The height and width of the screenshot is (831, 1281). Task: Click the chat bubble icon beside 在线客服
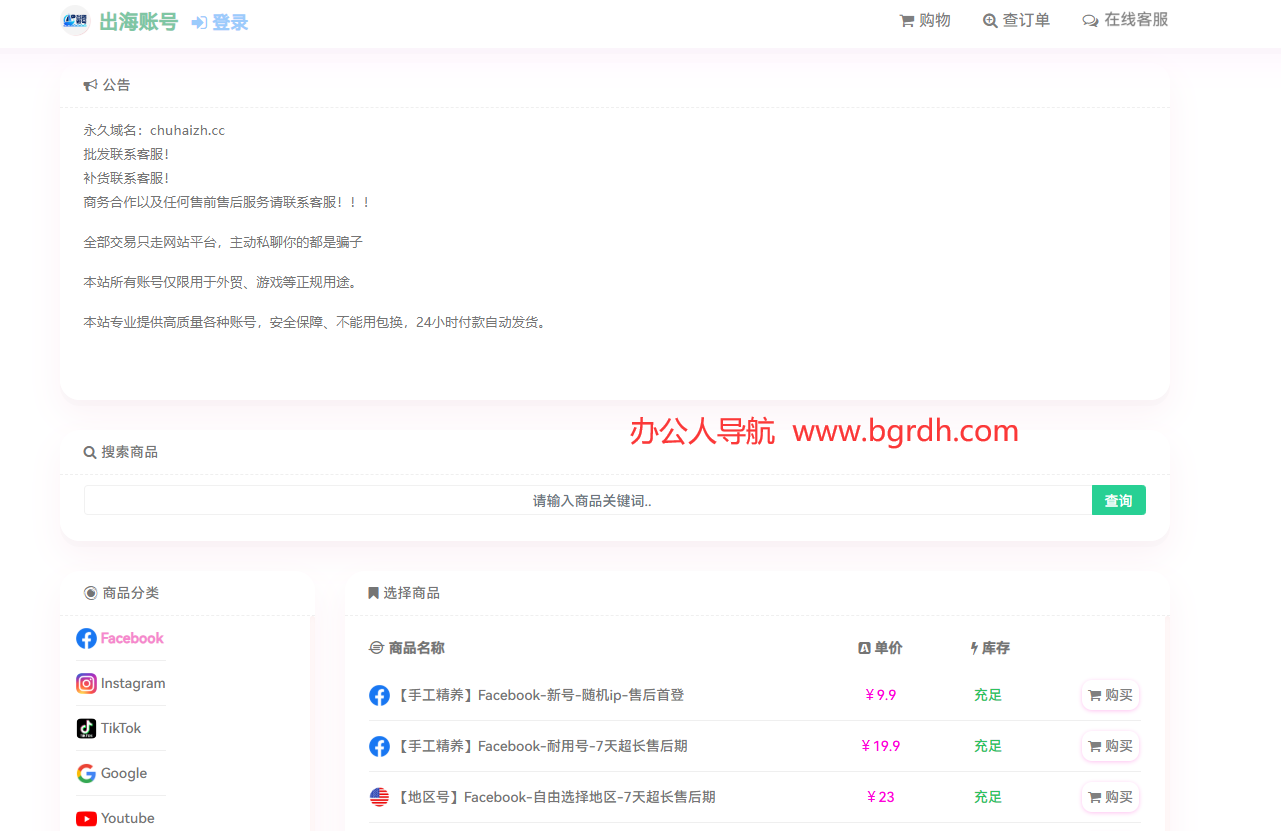[1090, 20]
